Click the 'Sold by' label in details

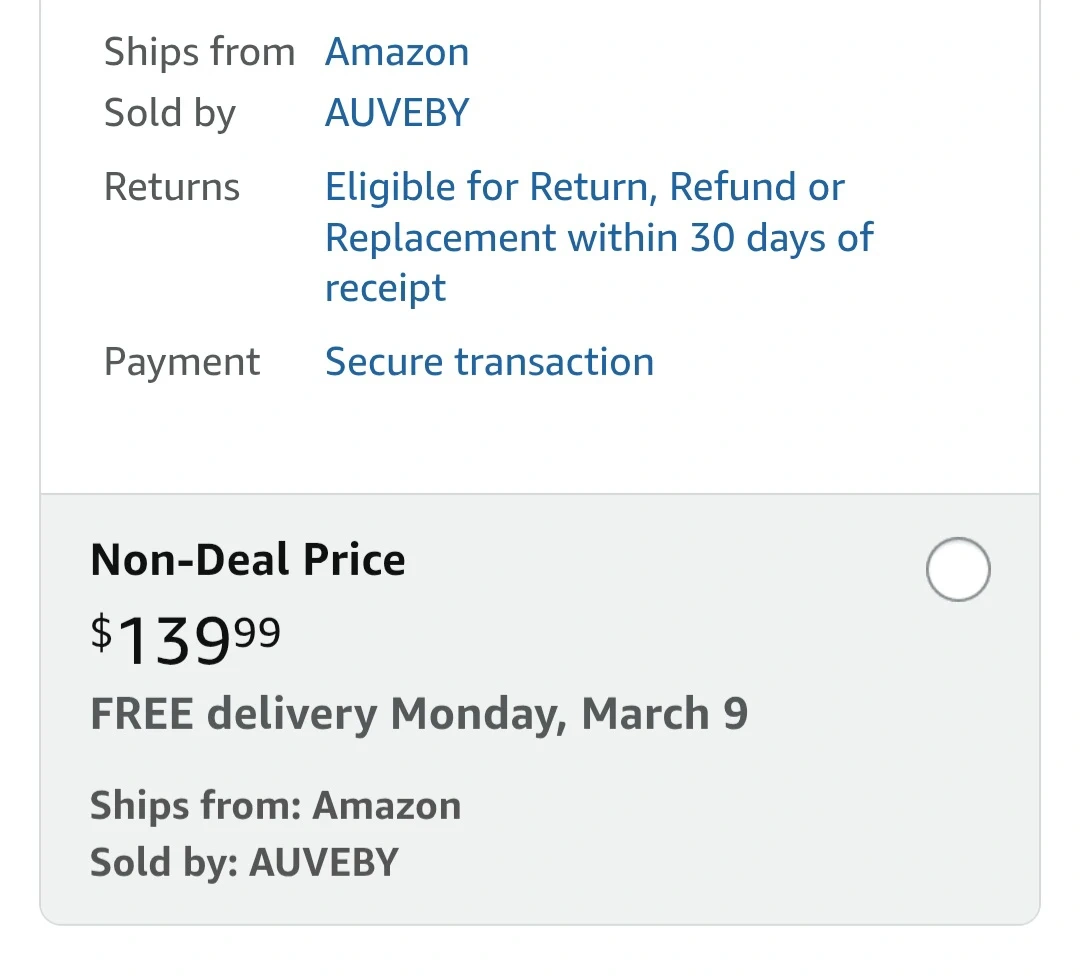[169, 112]
